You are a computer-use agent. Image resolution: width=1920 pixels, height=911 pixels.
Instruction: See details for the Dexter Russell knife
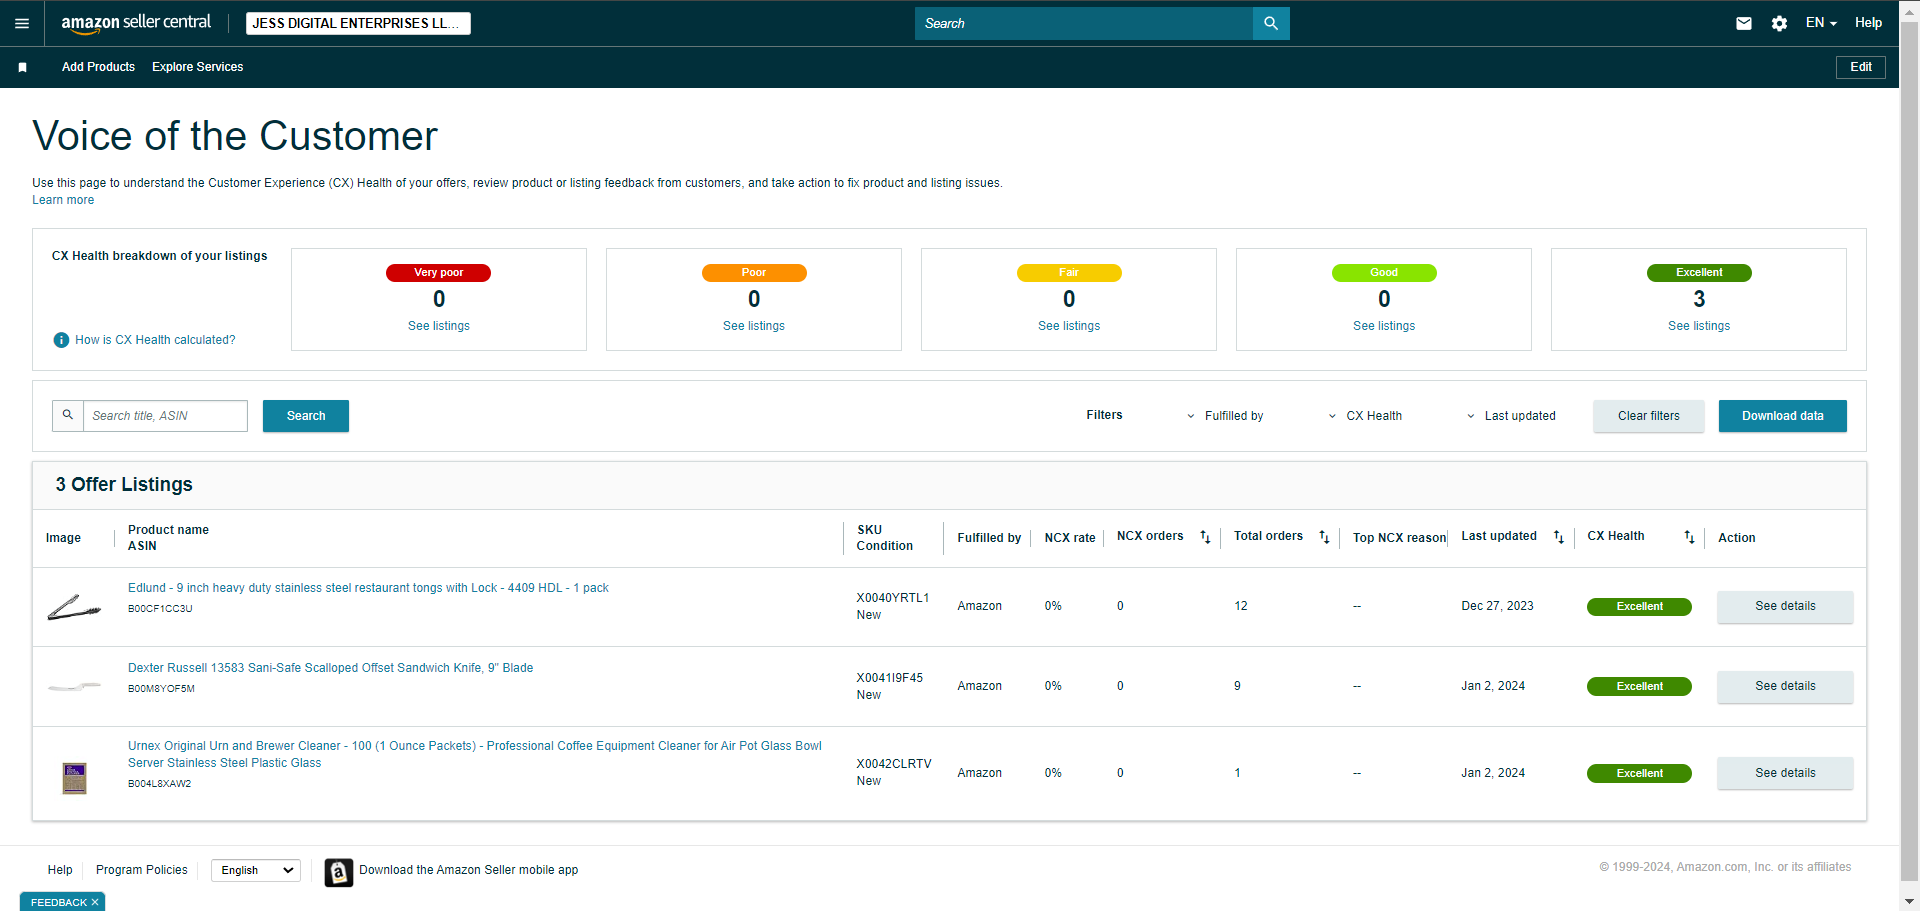coord(1785,686)
